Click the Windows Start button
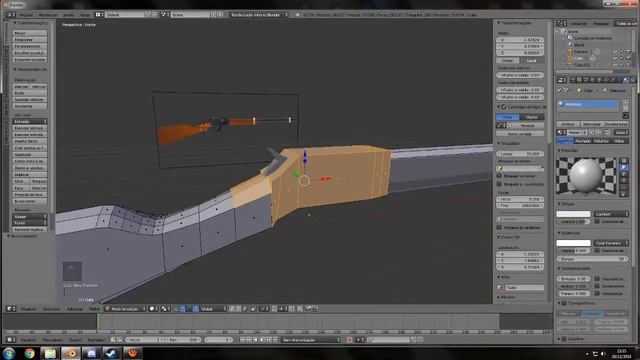The width and height of the screenshot is (640, 360). 9,353
